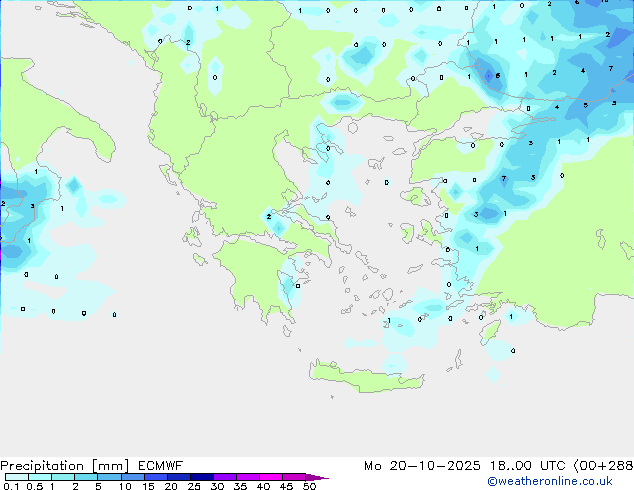The width and height of the screenshot is (634, 490).
Task: Click the '0.1' legend tick label
Action: point(11,486)
